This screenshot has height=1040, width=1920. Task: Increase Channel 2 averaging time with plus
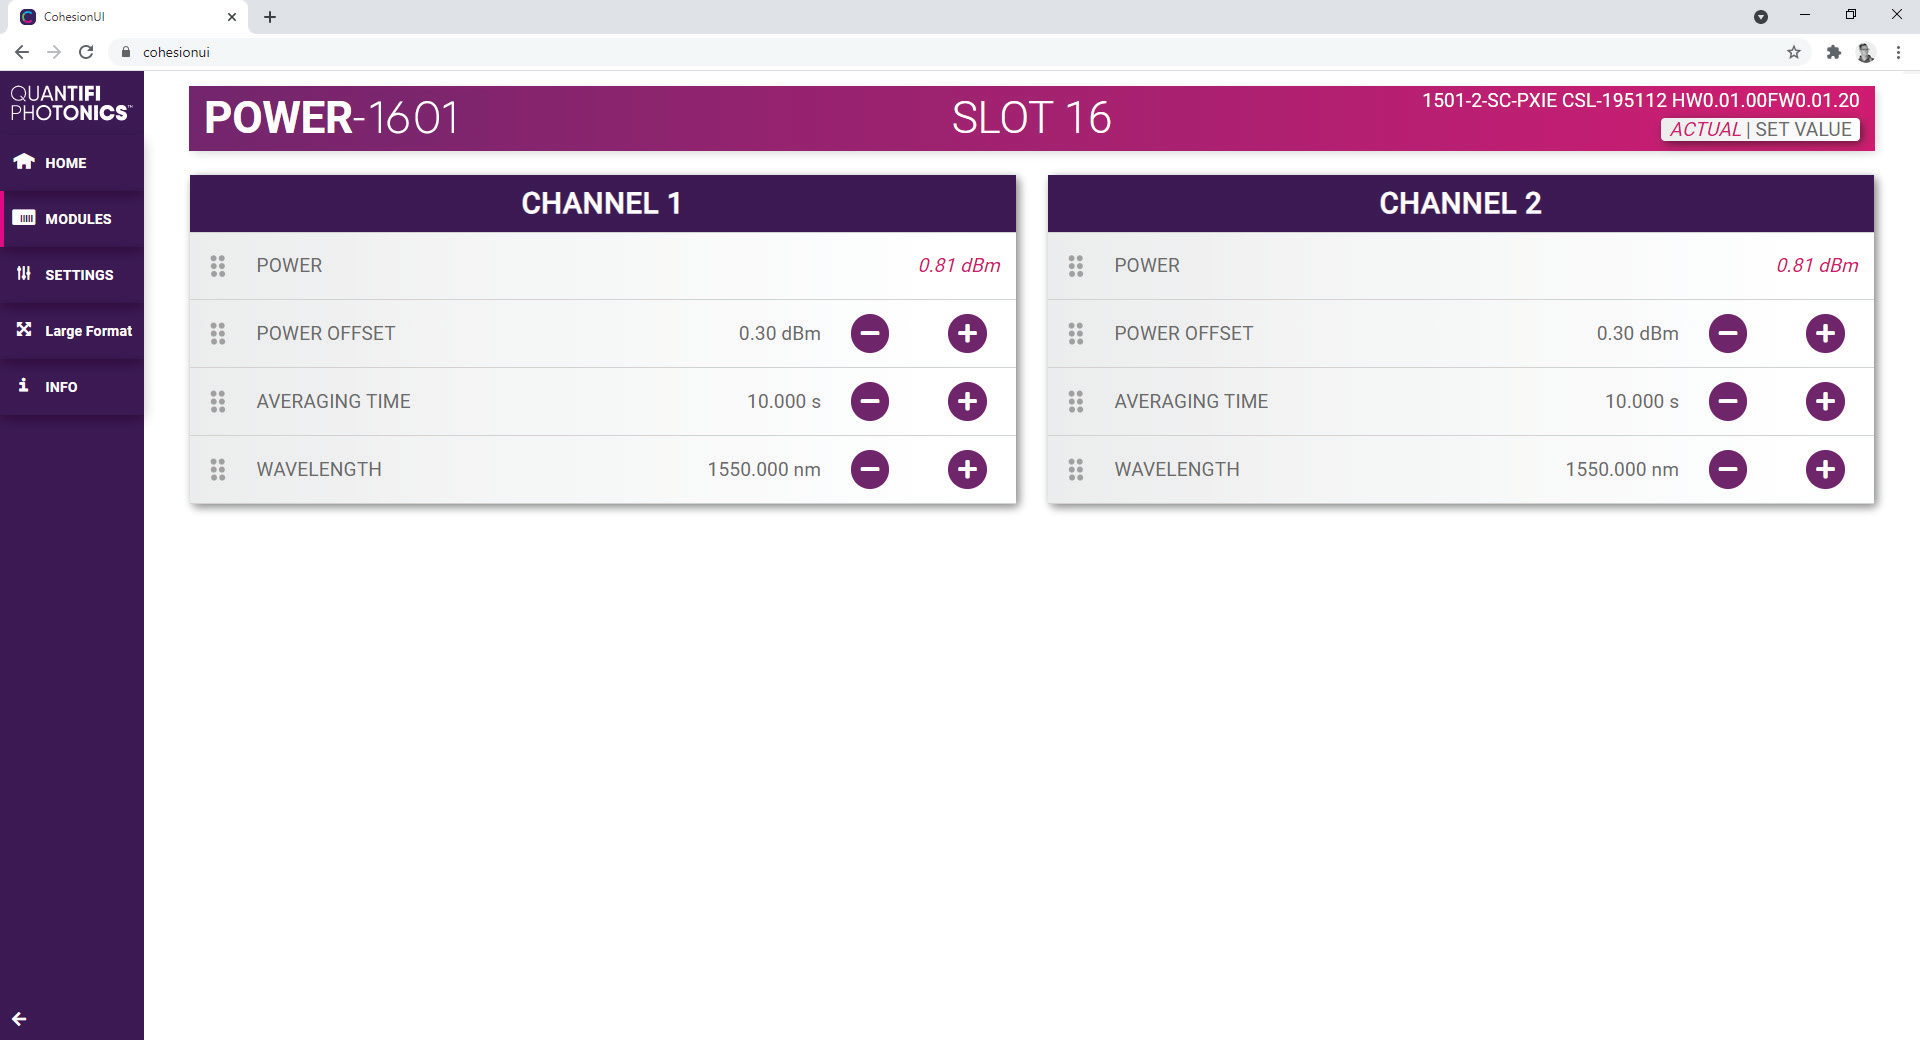tap(1825, 401)
